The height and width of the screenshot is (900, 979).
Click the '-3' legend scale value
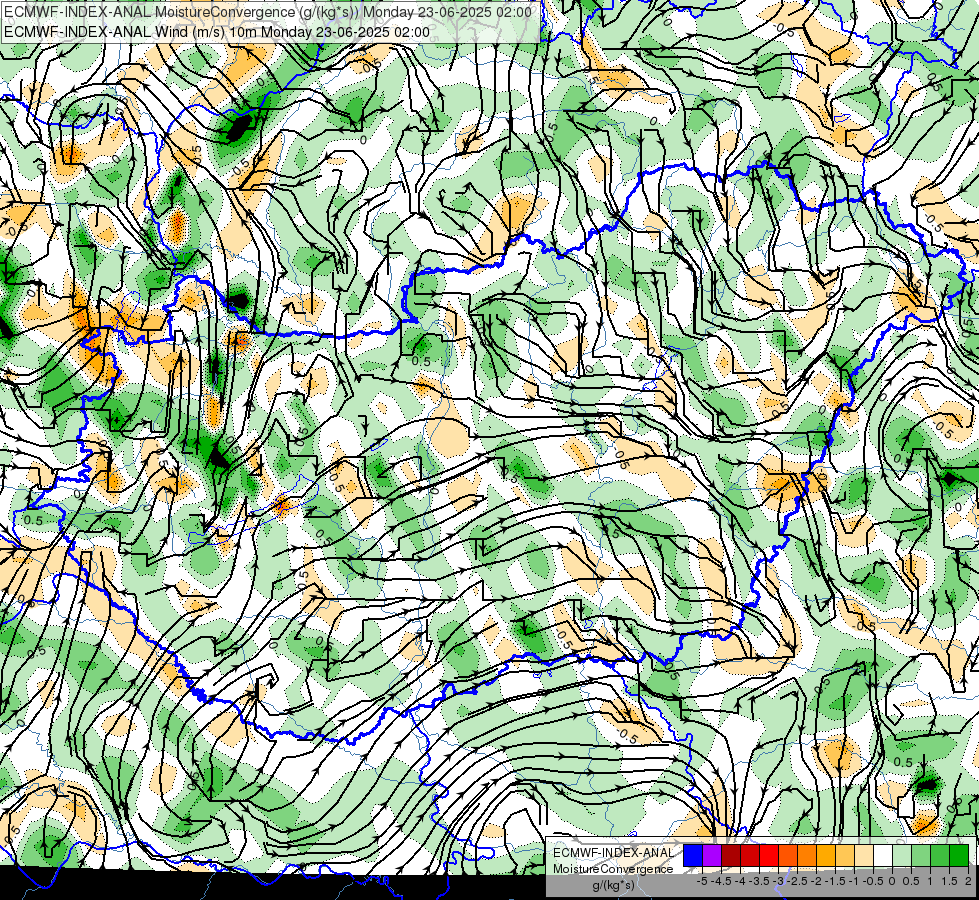pos(779,881)
